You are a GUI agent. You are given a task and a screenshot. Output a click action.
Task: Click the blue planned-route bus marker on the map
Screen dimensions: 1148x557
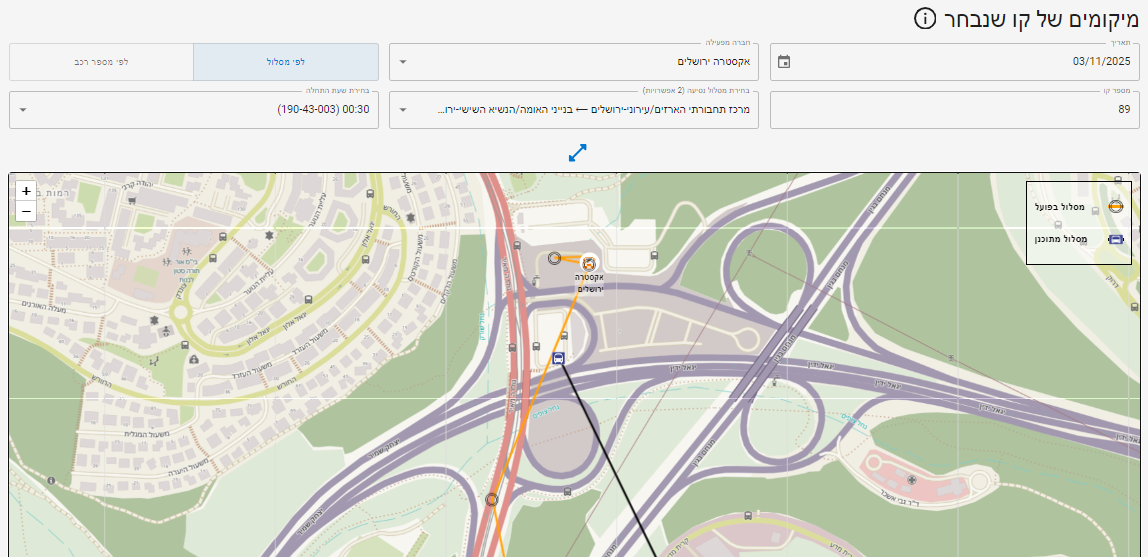coord(559,358)
